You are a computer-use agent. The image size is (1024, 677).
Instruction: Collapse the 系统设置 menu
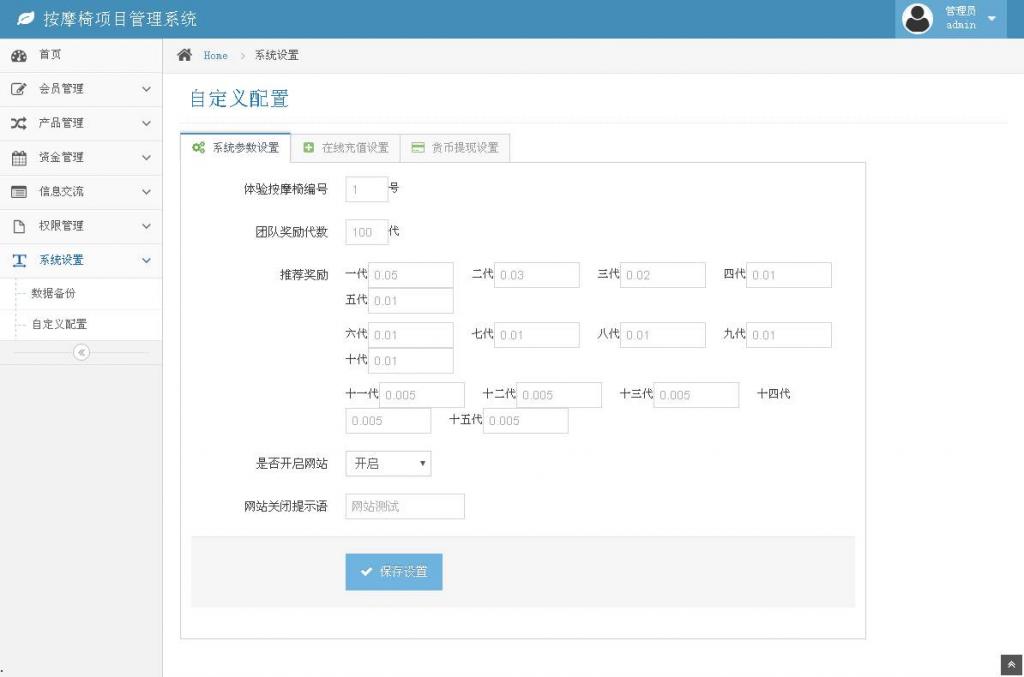click(80, 260)
